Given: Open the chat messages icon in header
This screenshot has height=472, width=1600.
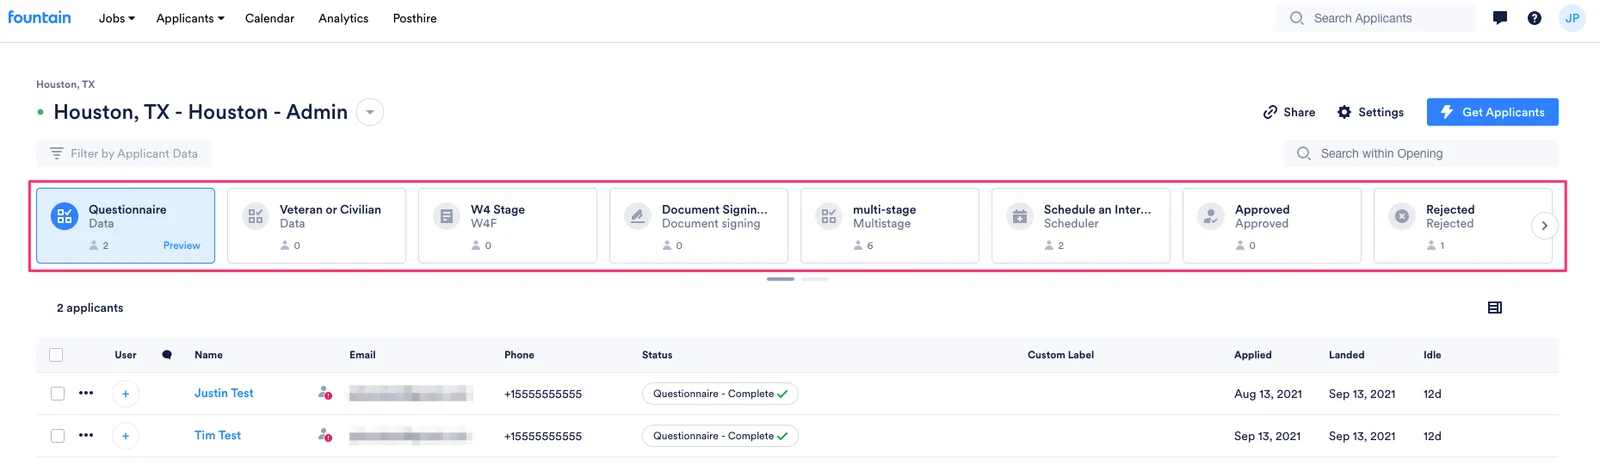Looking at the screenshot, I should pos(1500,18).
